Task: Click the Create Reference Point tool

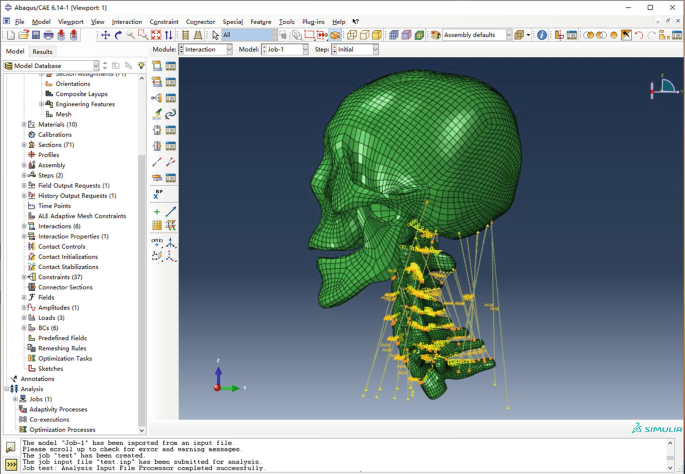Action: pyautogui.click(x=157, y=194)
